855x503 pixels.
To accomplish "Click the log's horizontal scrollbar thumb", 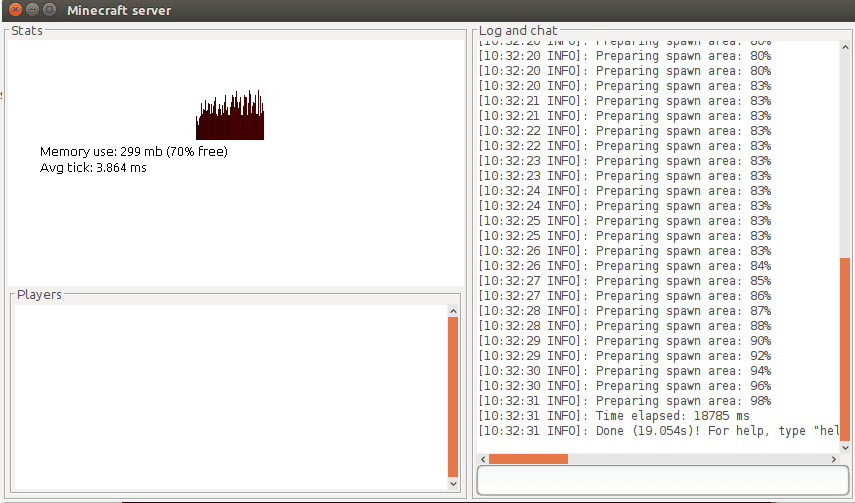I will 528,459.
